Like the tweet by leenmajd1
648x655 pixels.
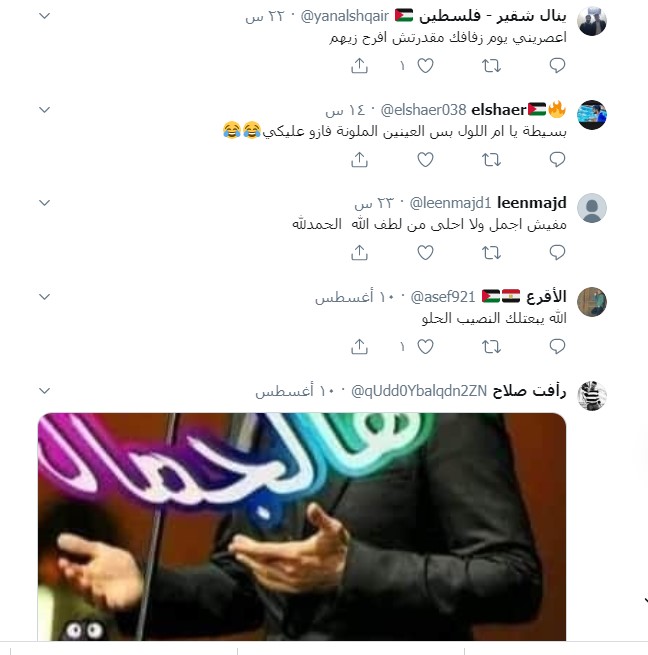point(425,253)
